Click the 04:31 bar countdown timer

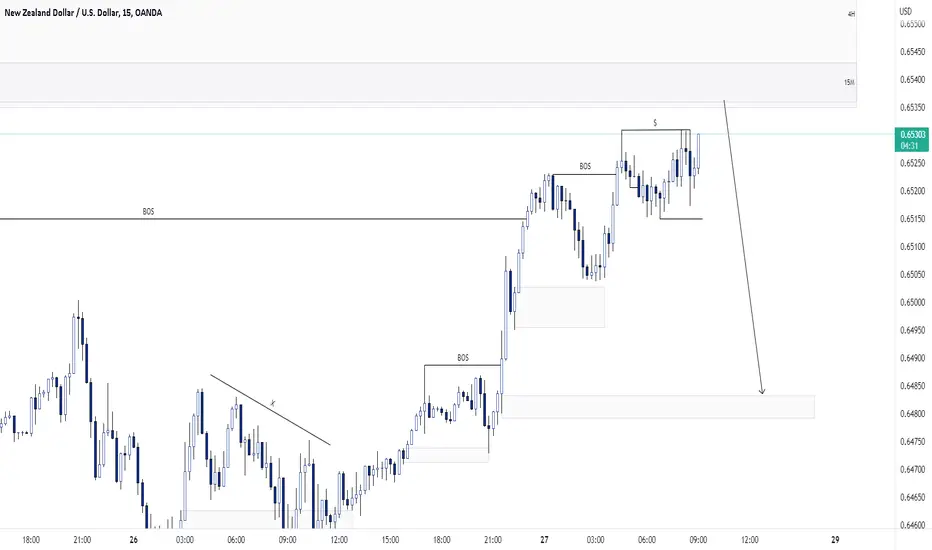(x=909, y=146)
